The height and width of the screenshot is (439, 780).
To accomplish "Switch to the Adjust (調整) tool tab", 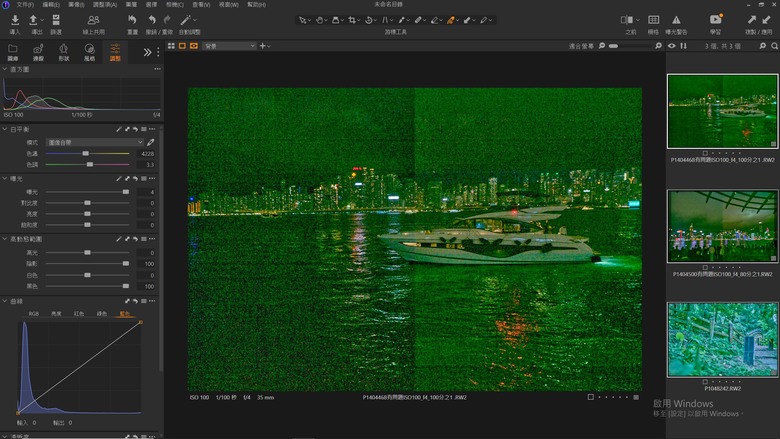I will point(115,52).
